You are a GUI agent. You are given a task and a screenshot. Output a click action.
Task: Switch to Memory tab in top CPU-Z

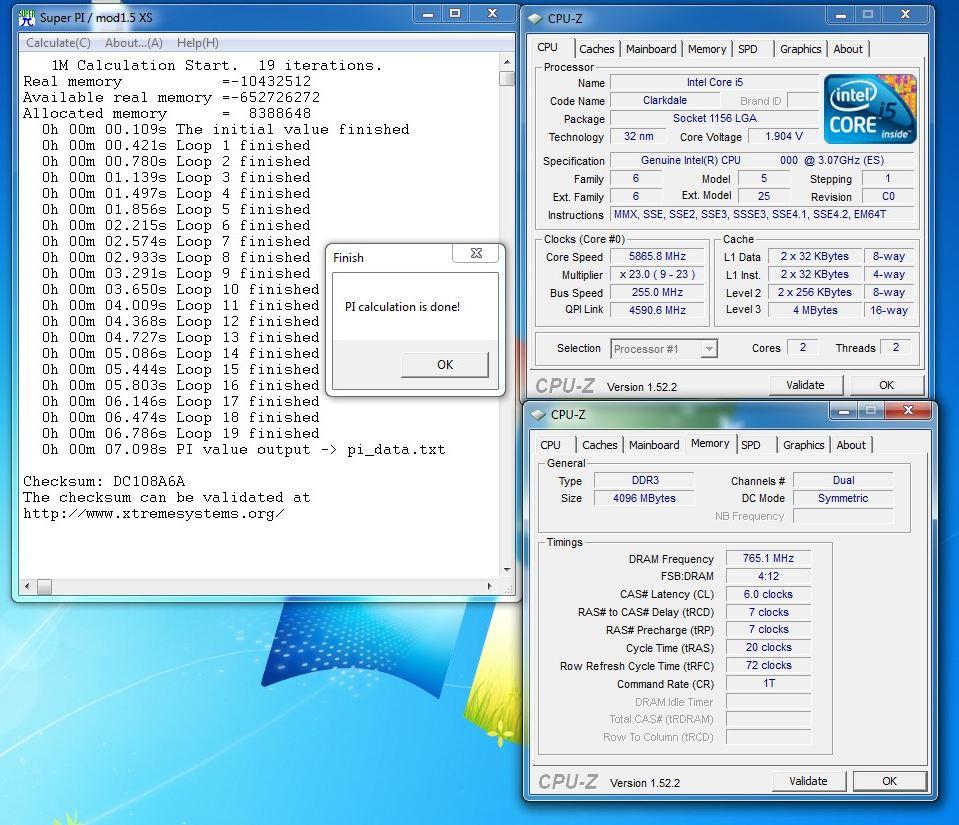pos(706,49)
